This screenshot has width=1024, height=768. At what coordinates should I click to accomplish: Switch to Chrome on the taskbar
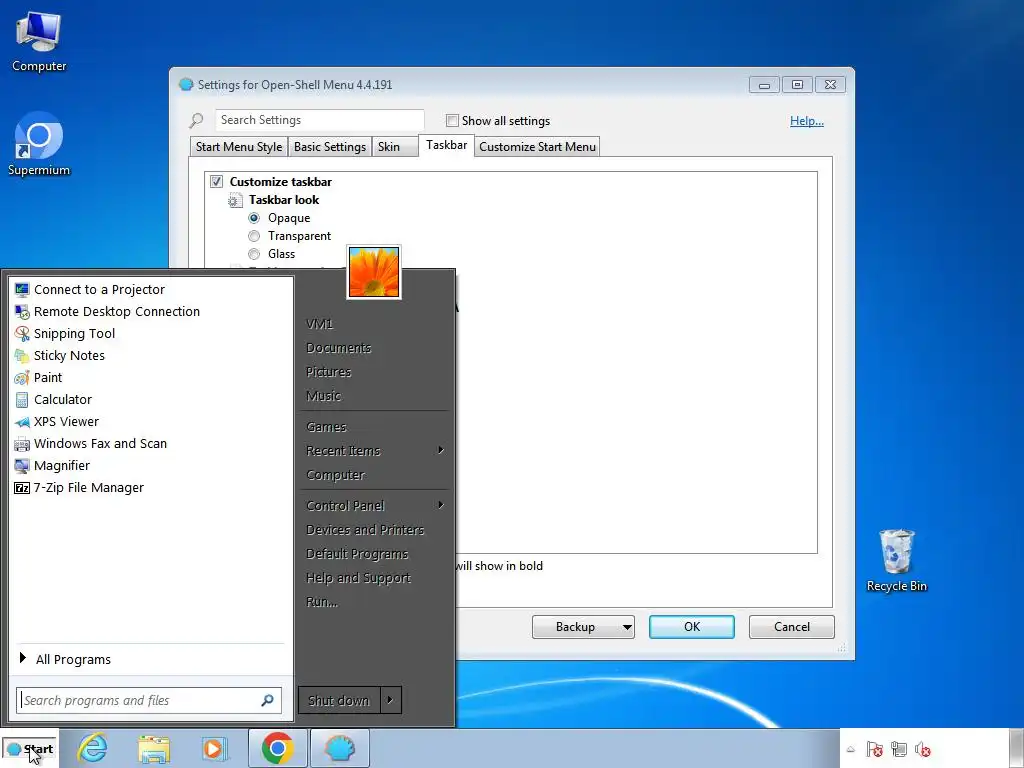[278, 748]
